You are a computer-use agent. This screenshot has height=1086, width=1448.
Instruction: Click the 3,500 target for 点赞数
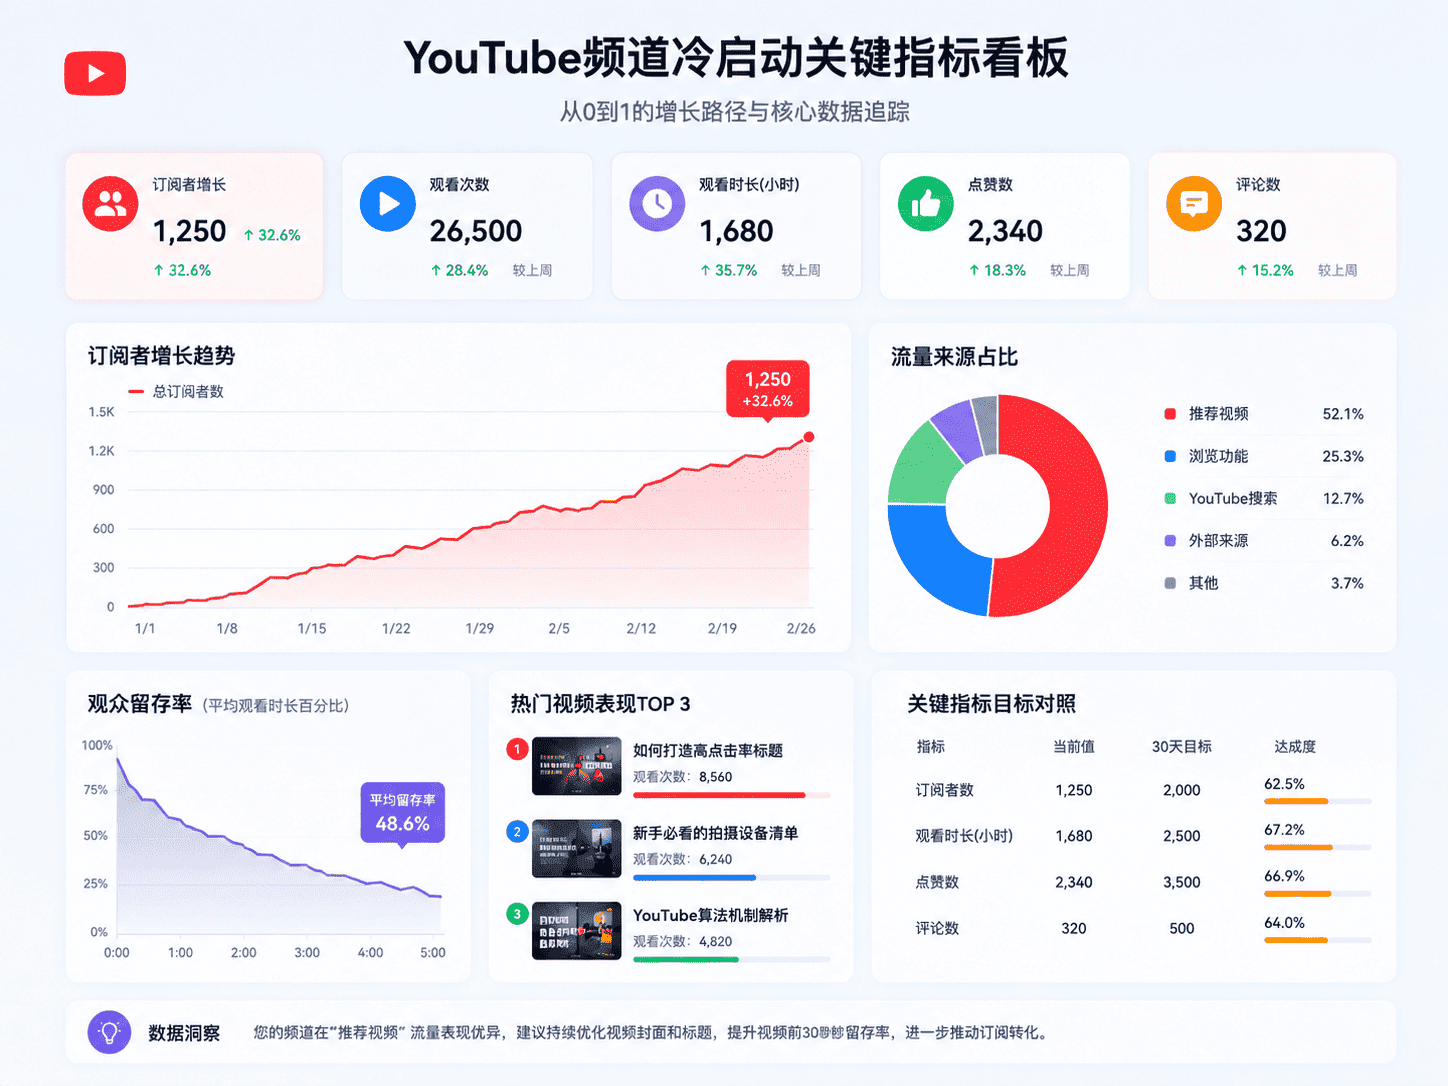point(1182,882)
